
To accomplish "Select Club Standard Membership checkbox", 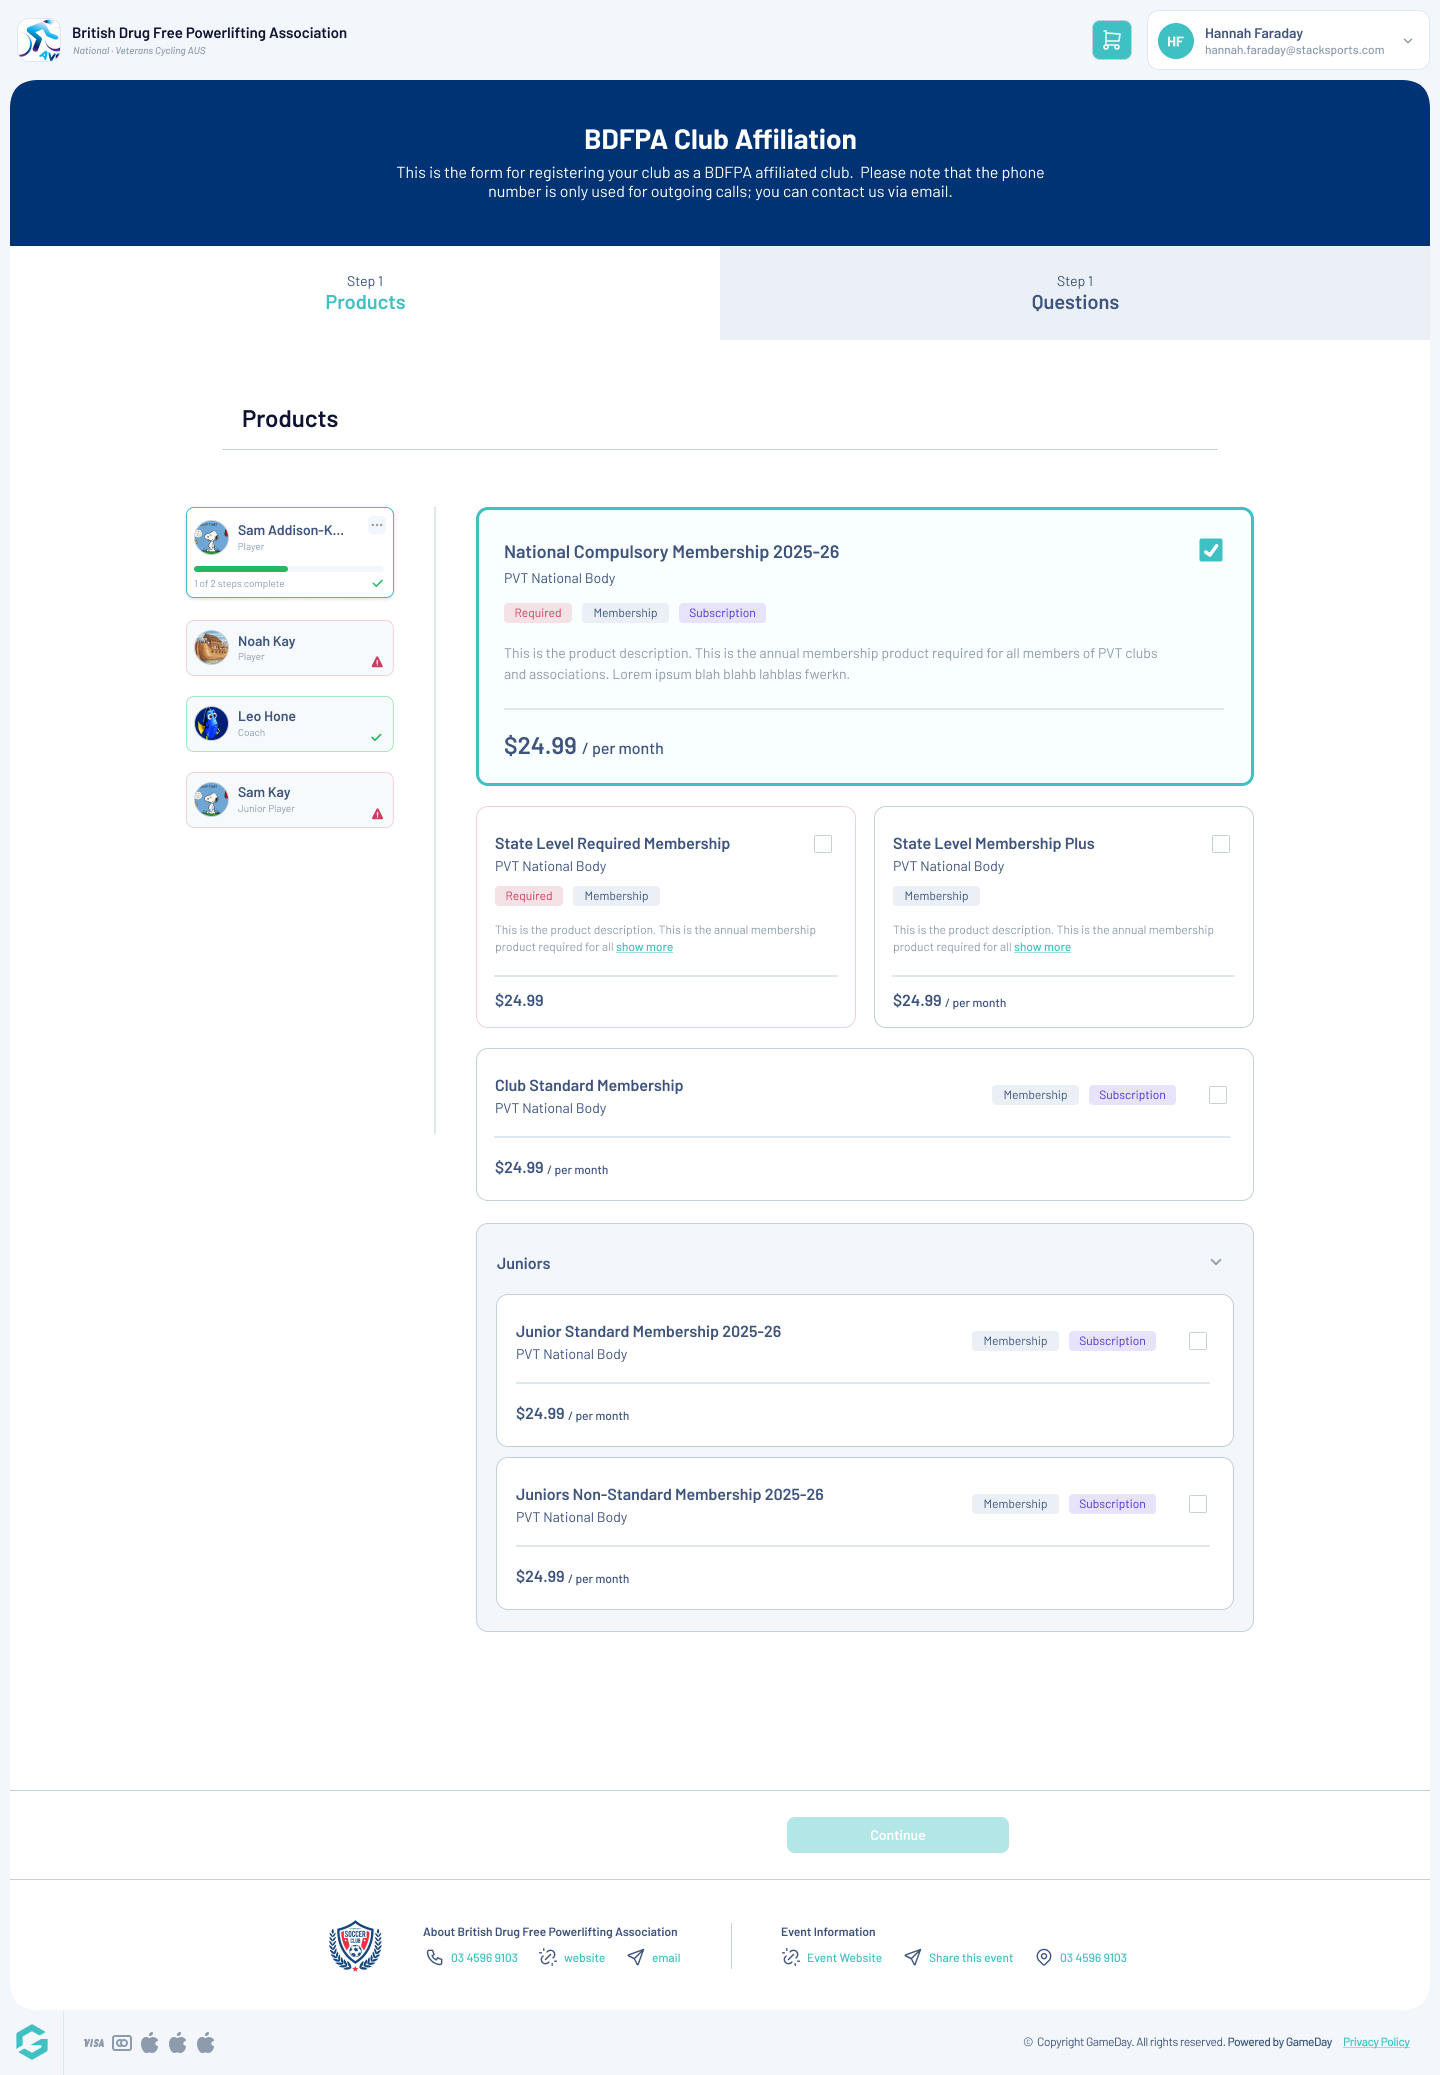I will (x=1218, y=1095).
